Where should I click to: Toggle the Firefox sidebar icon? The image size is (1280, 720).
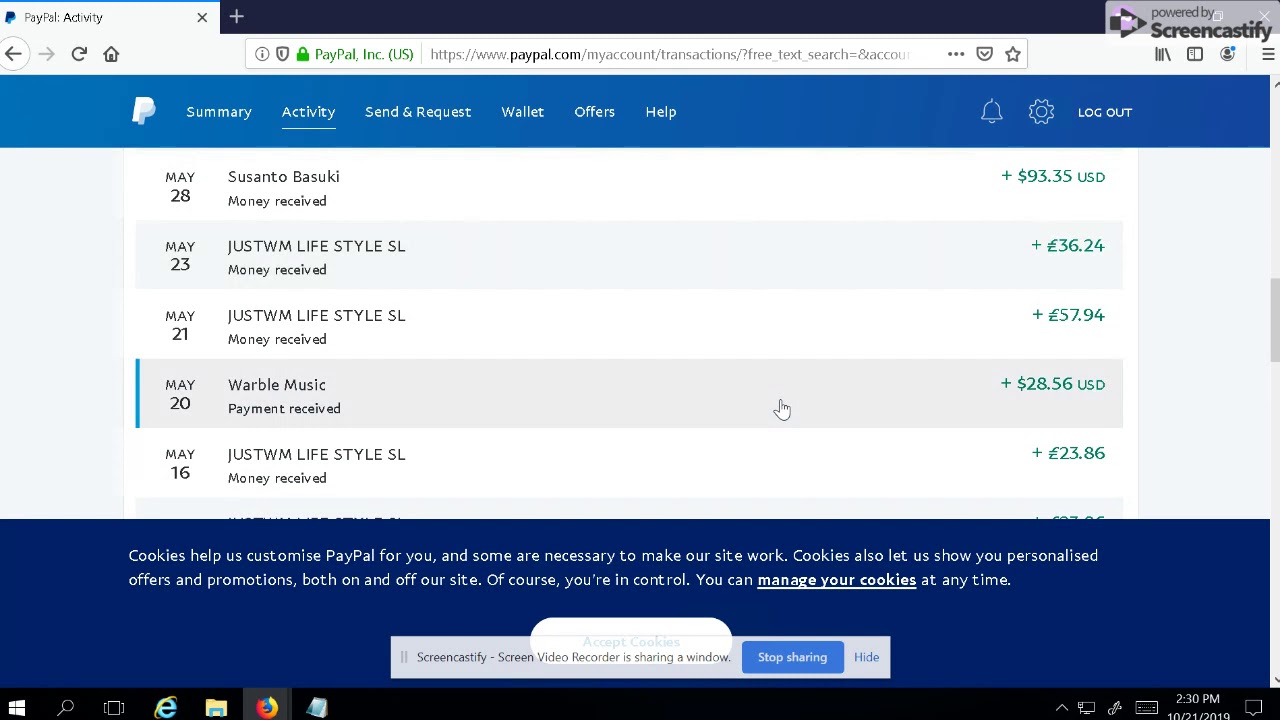(1195, 54)
